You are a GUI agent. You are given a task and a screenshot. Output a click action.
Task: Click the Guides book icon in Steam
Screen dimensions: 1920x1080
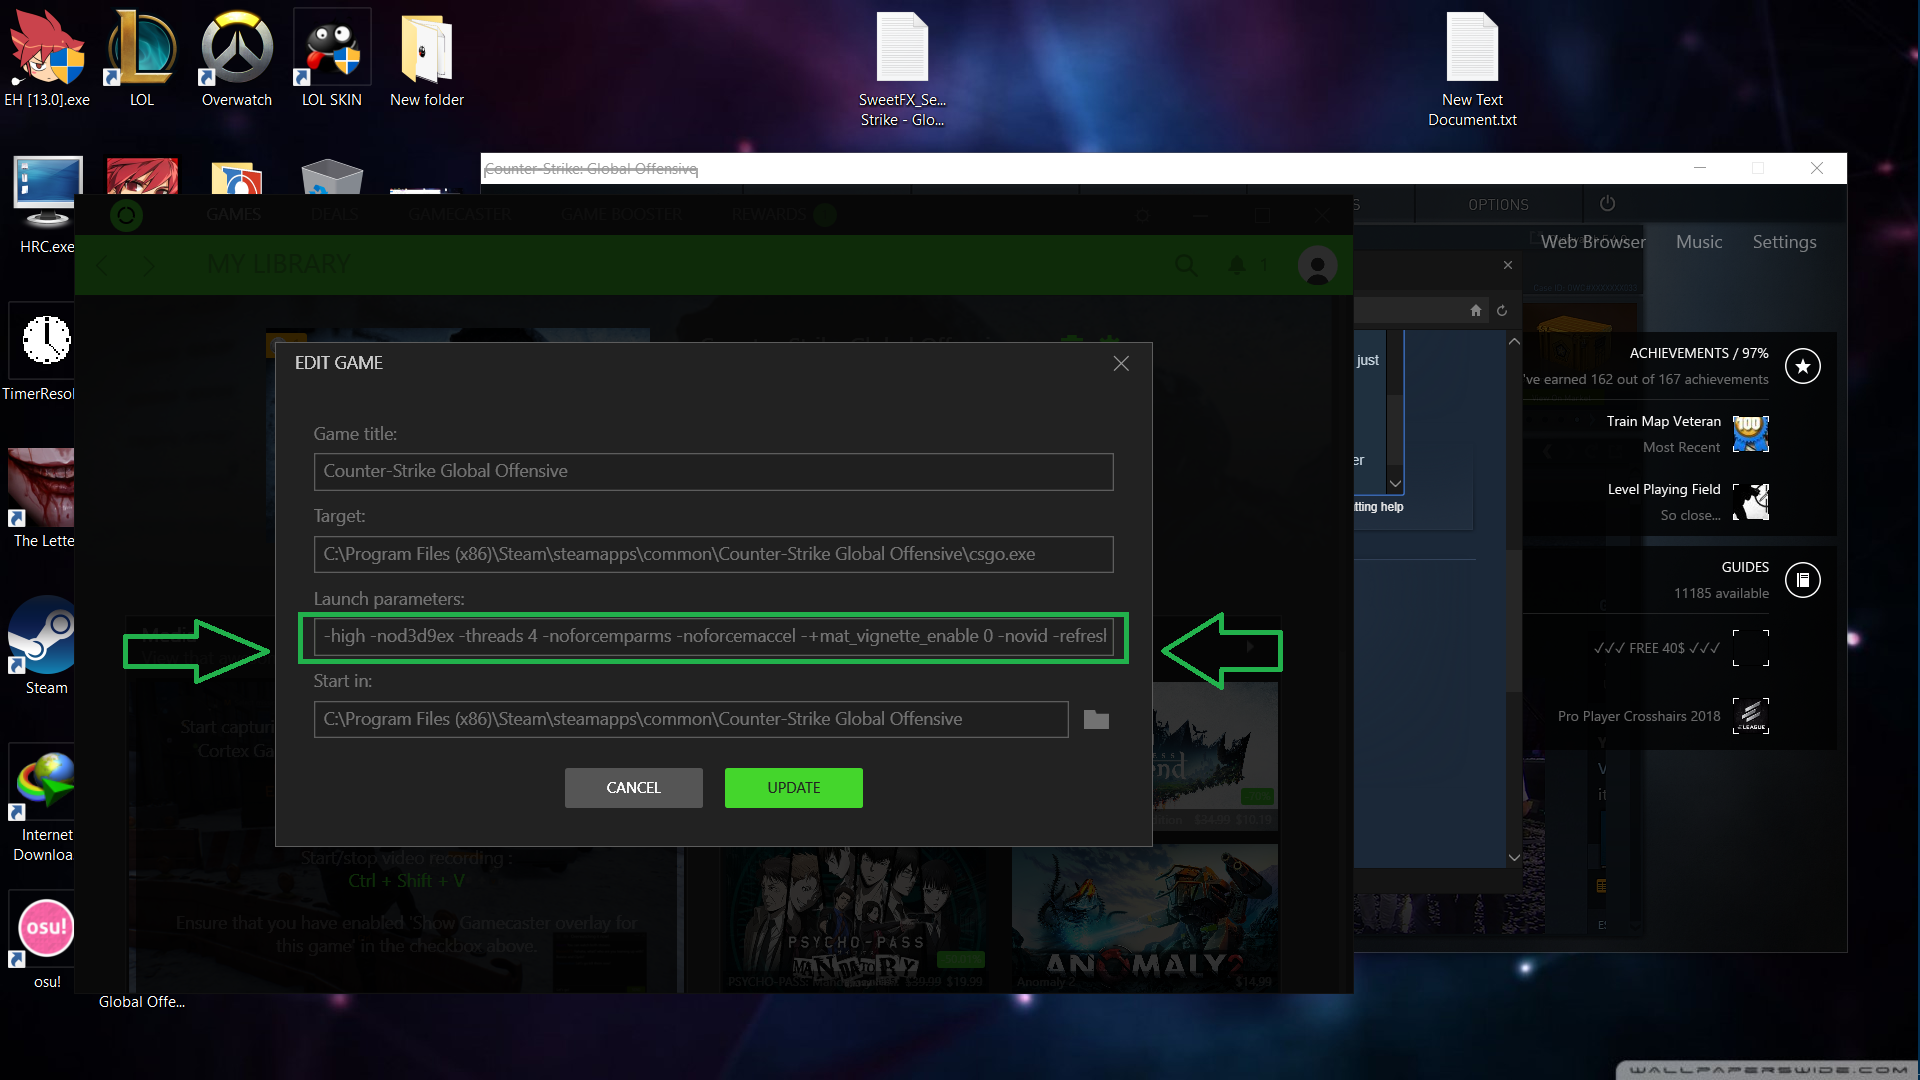click(1802, 580)
